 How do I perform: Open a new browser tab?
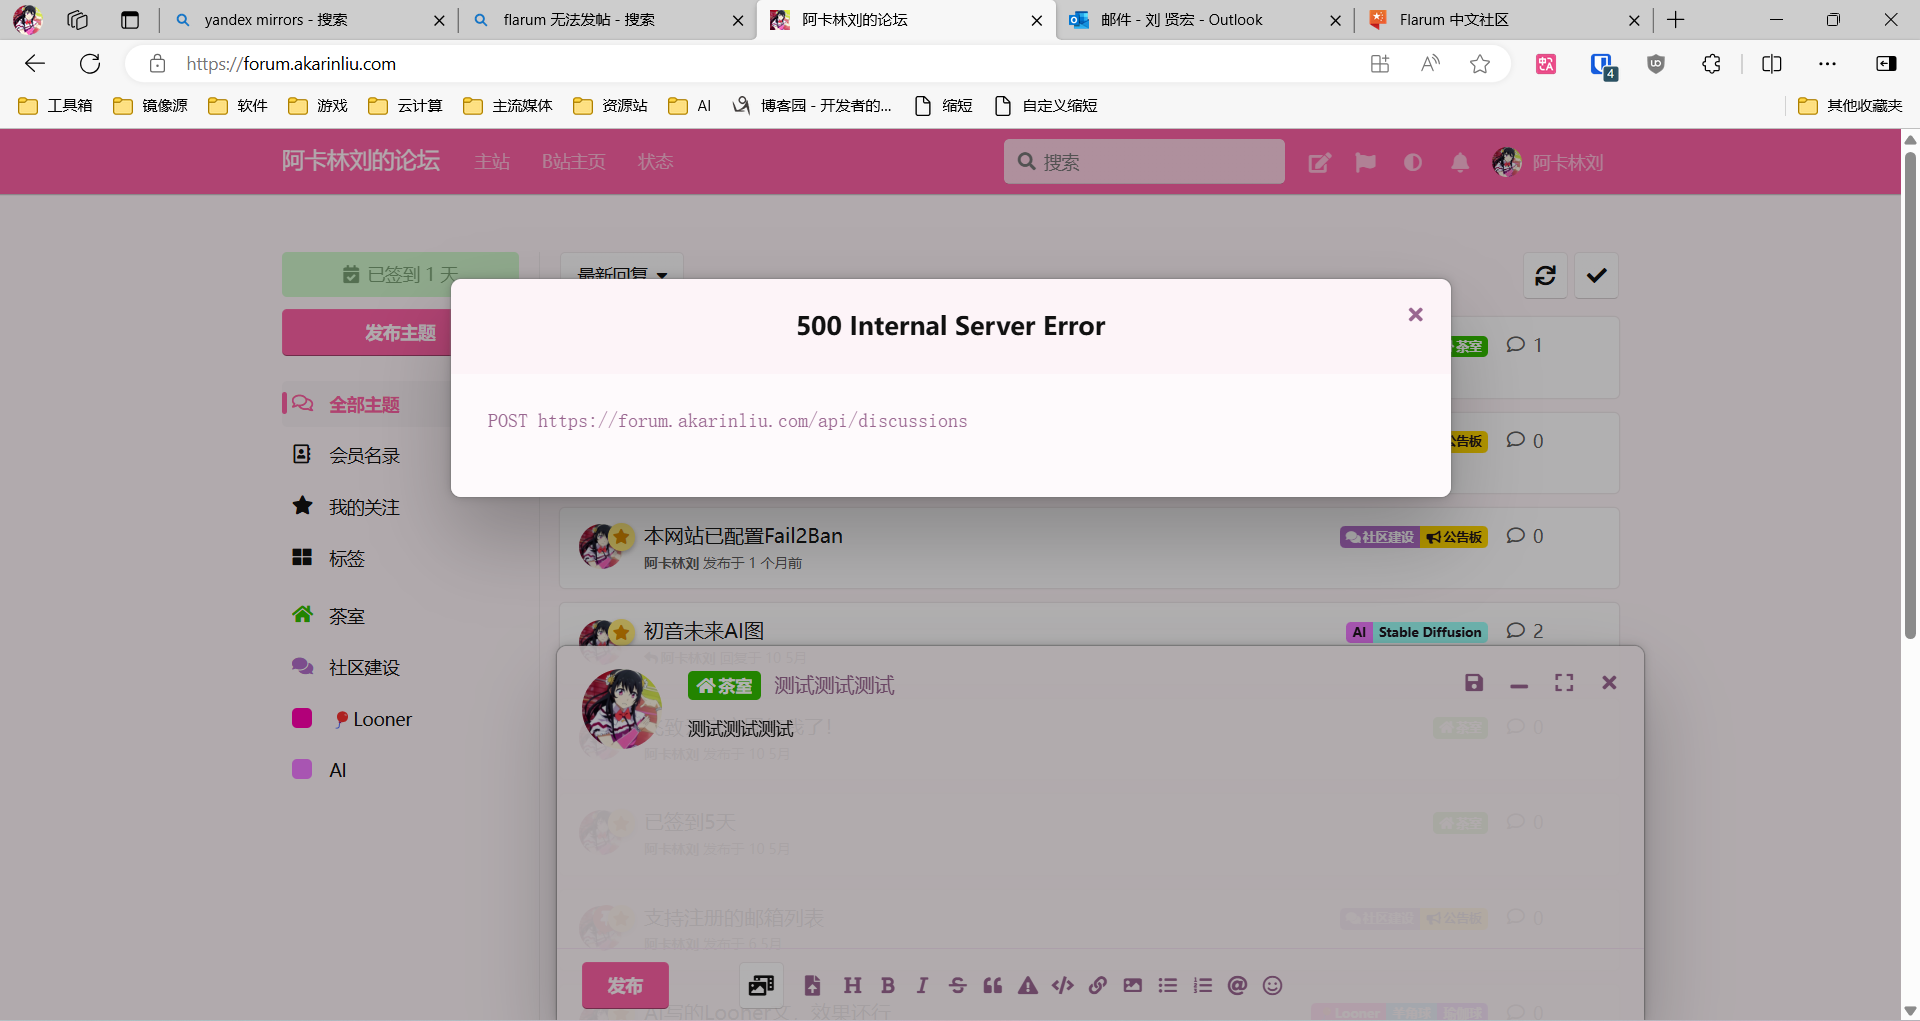pos(1676,20)
